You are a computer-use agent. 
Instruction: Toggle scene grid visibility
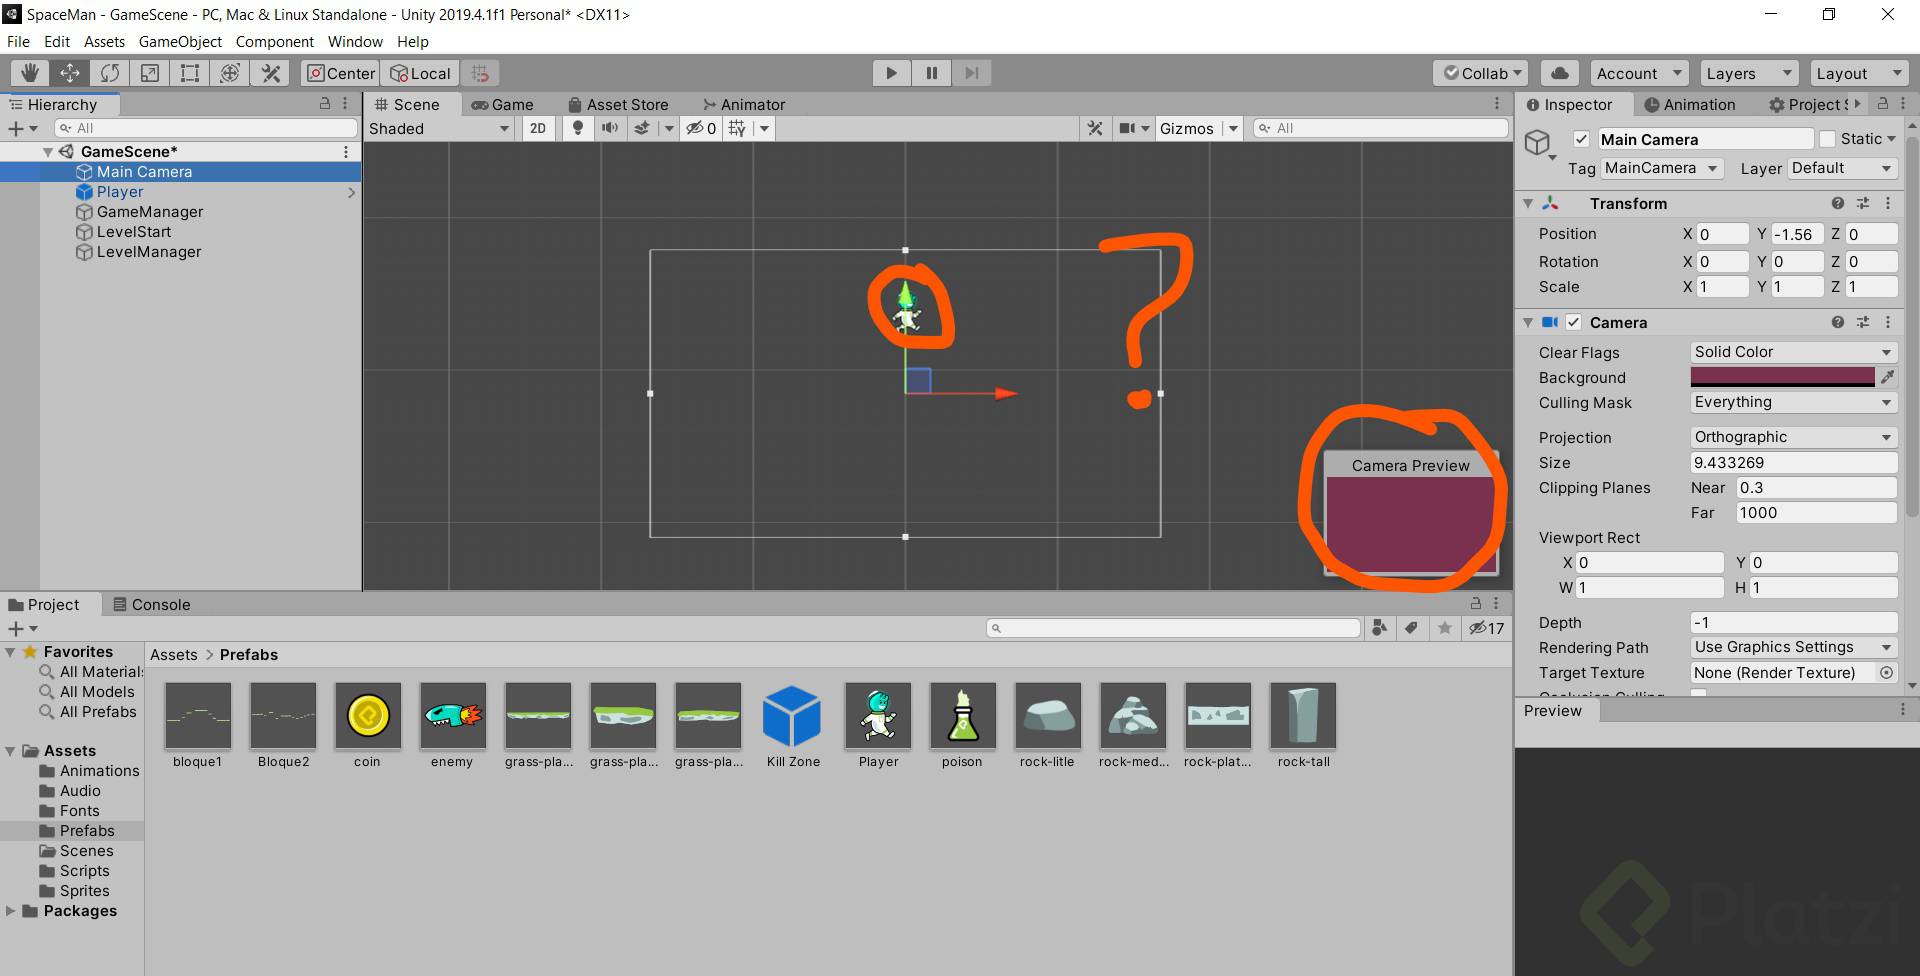[738, 128]
